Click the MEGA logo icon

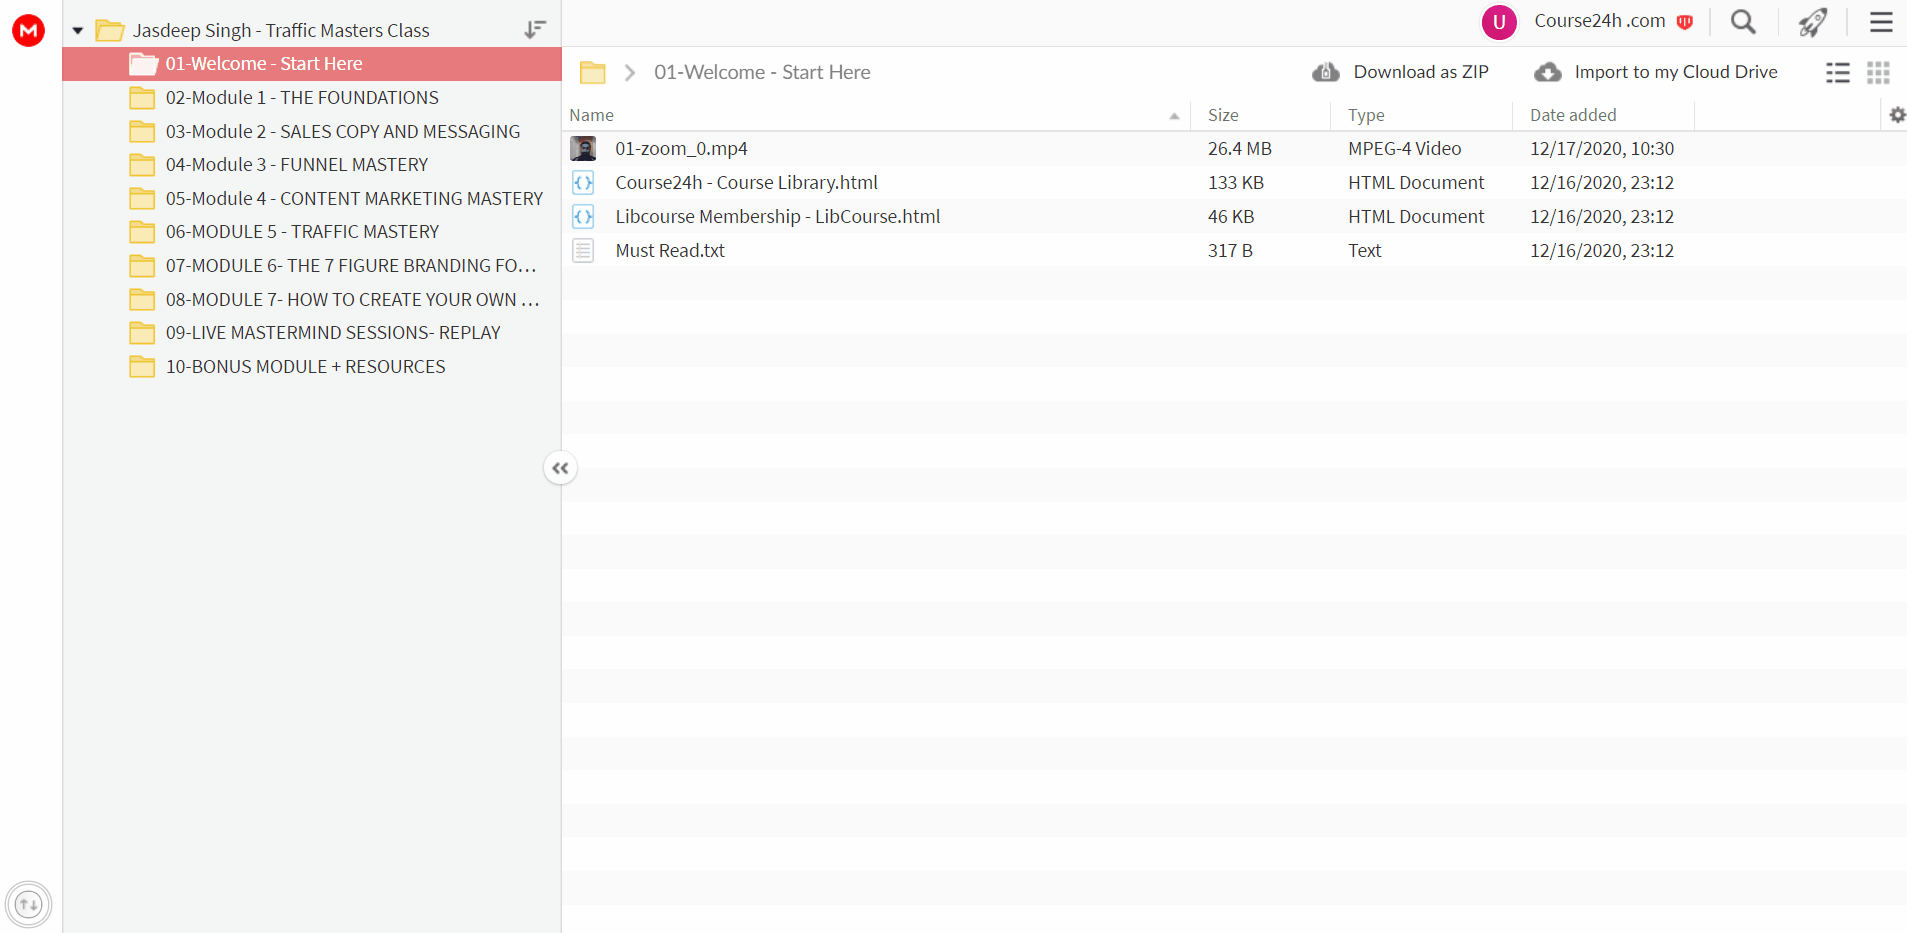tap(28, 30)
